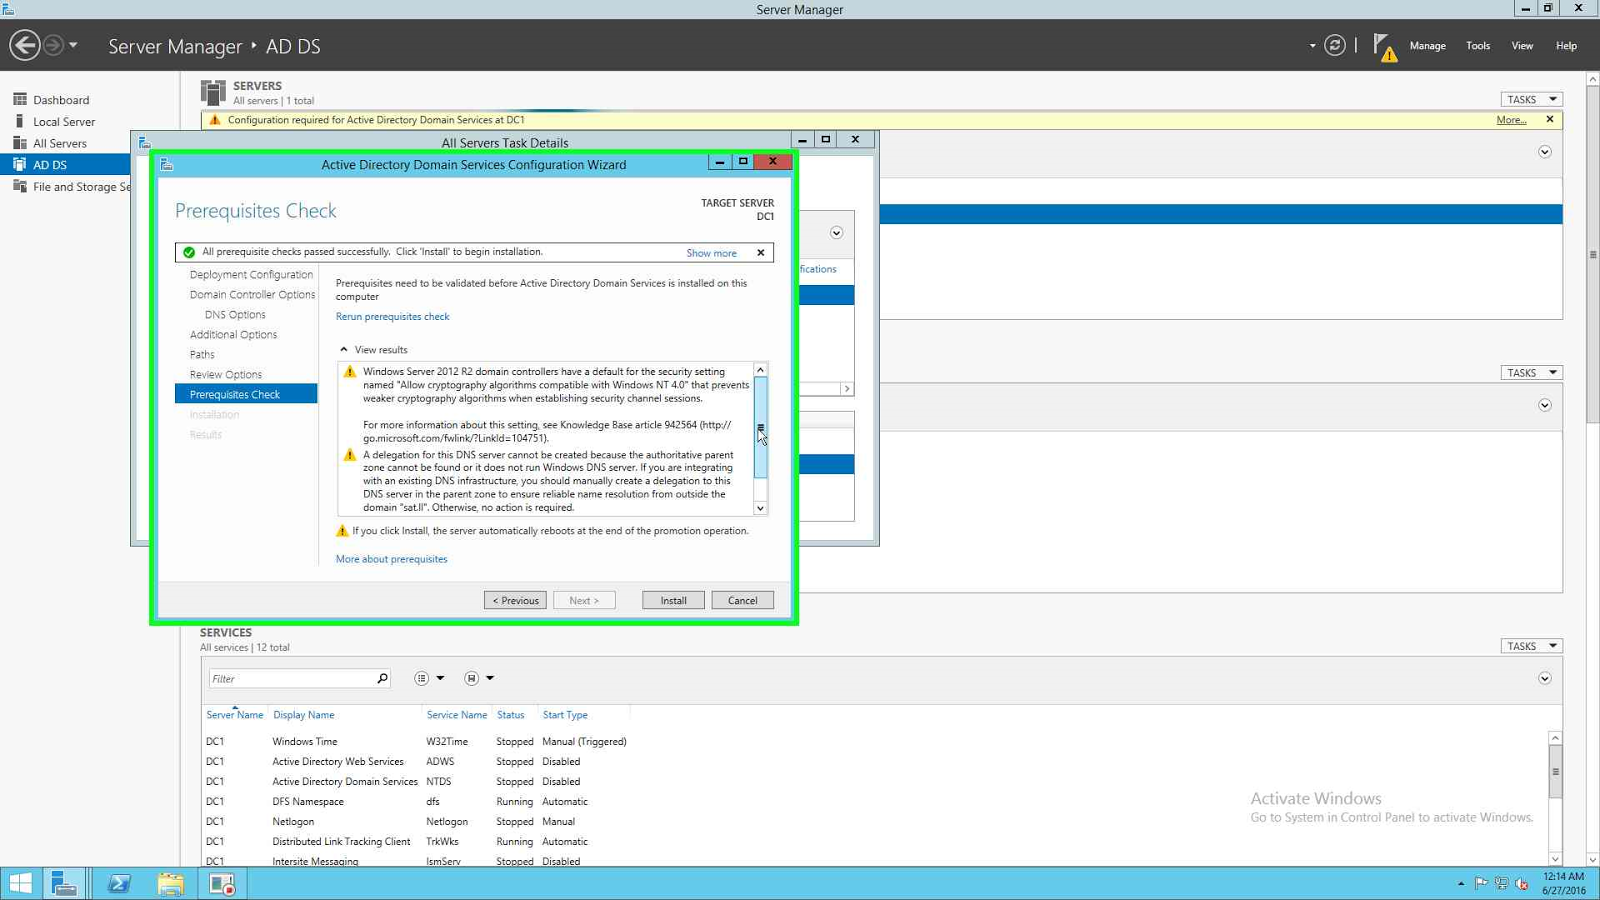The width and height of the screenshot is (1600, 900).
Task: Go to Deployment Configuration wizard step
Action: tap(251, 275)
